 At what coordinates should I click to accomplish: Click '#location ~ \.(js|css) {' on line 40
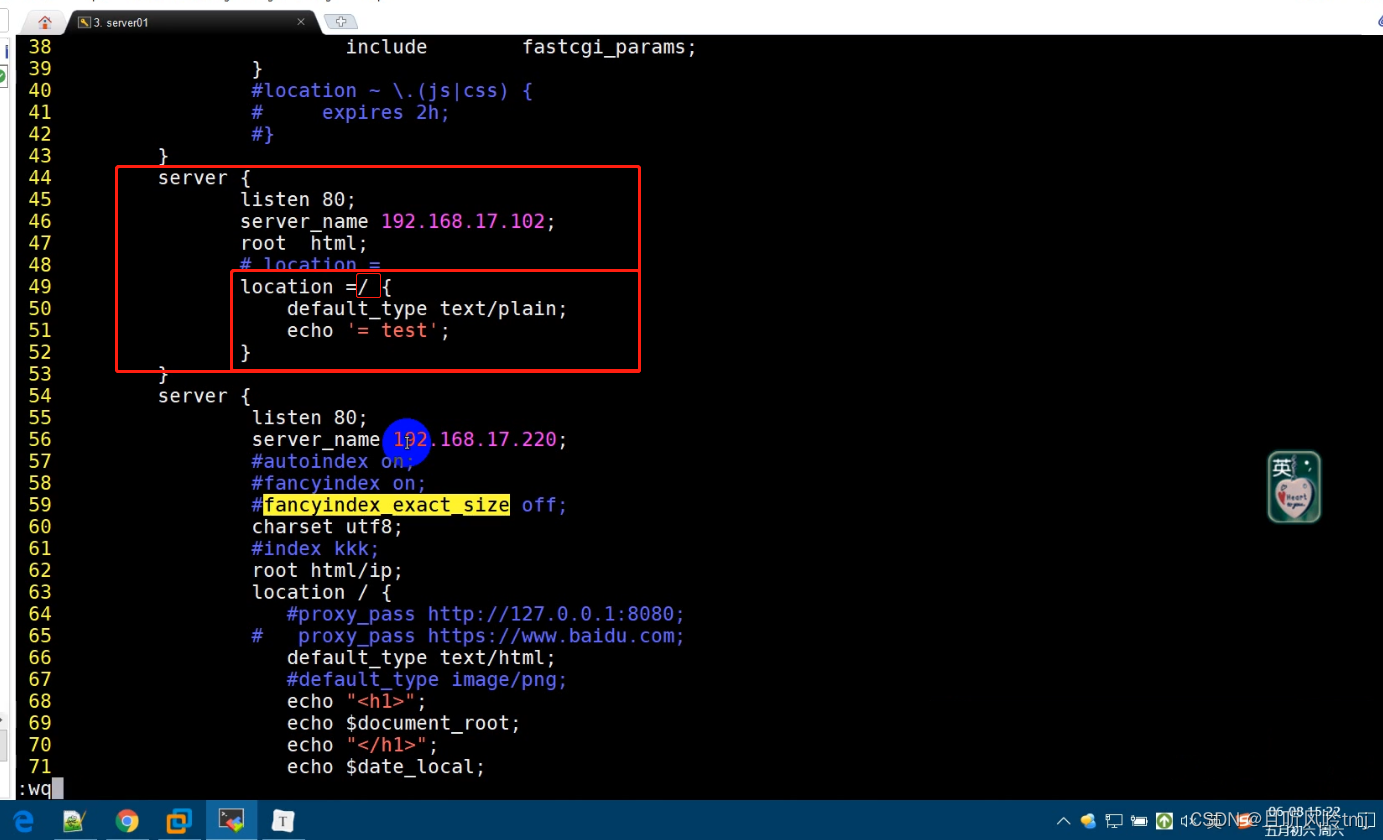pos(392,91)
